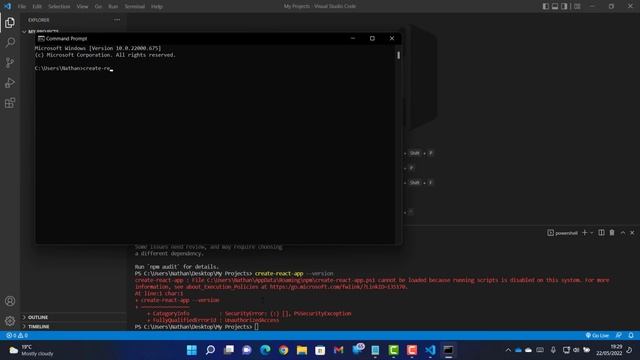Expand the TIMELINE section
This screenshot has width=640, height=360.
point(73,327)
